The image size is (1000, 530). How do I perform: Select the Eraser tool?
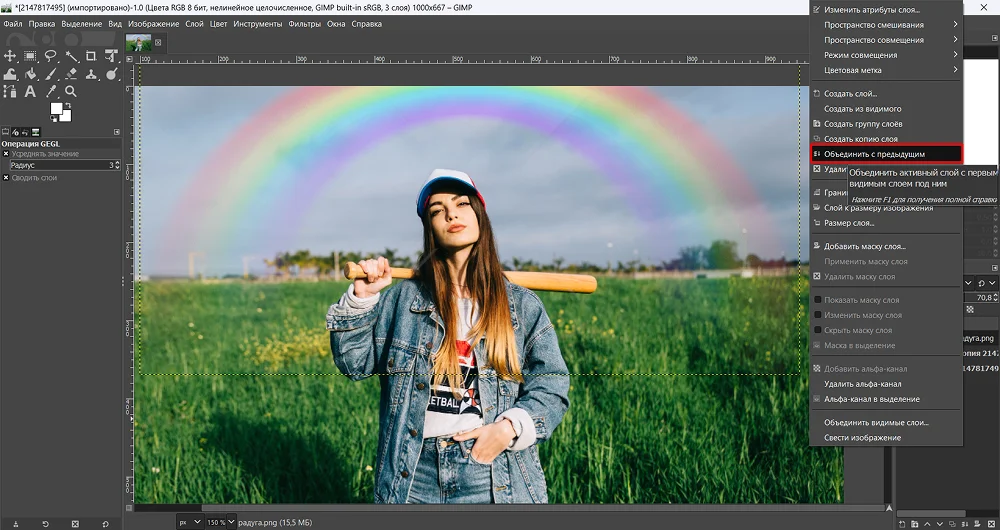(x=71, y=74)
